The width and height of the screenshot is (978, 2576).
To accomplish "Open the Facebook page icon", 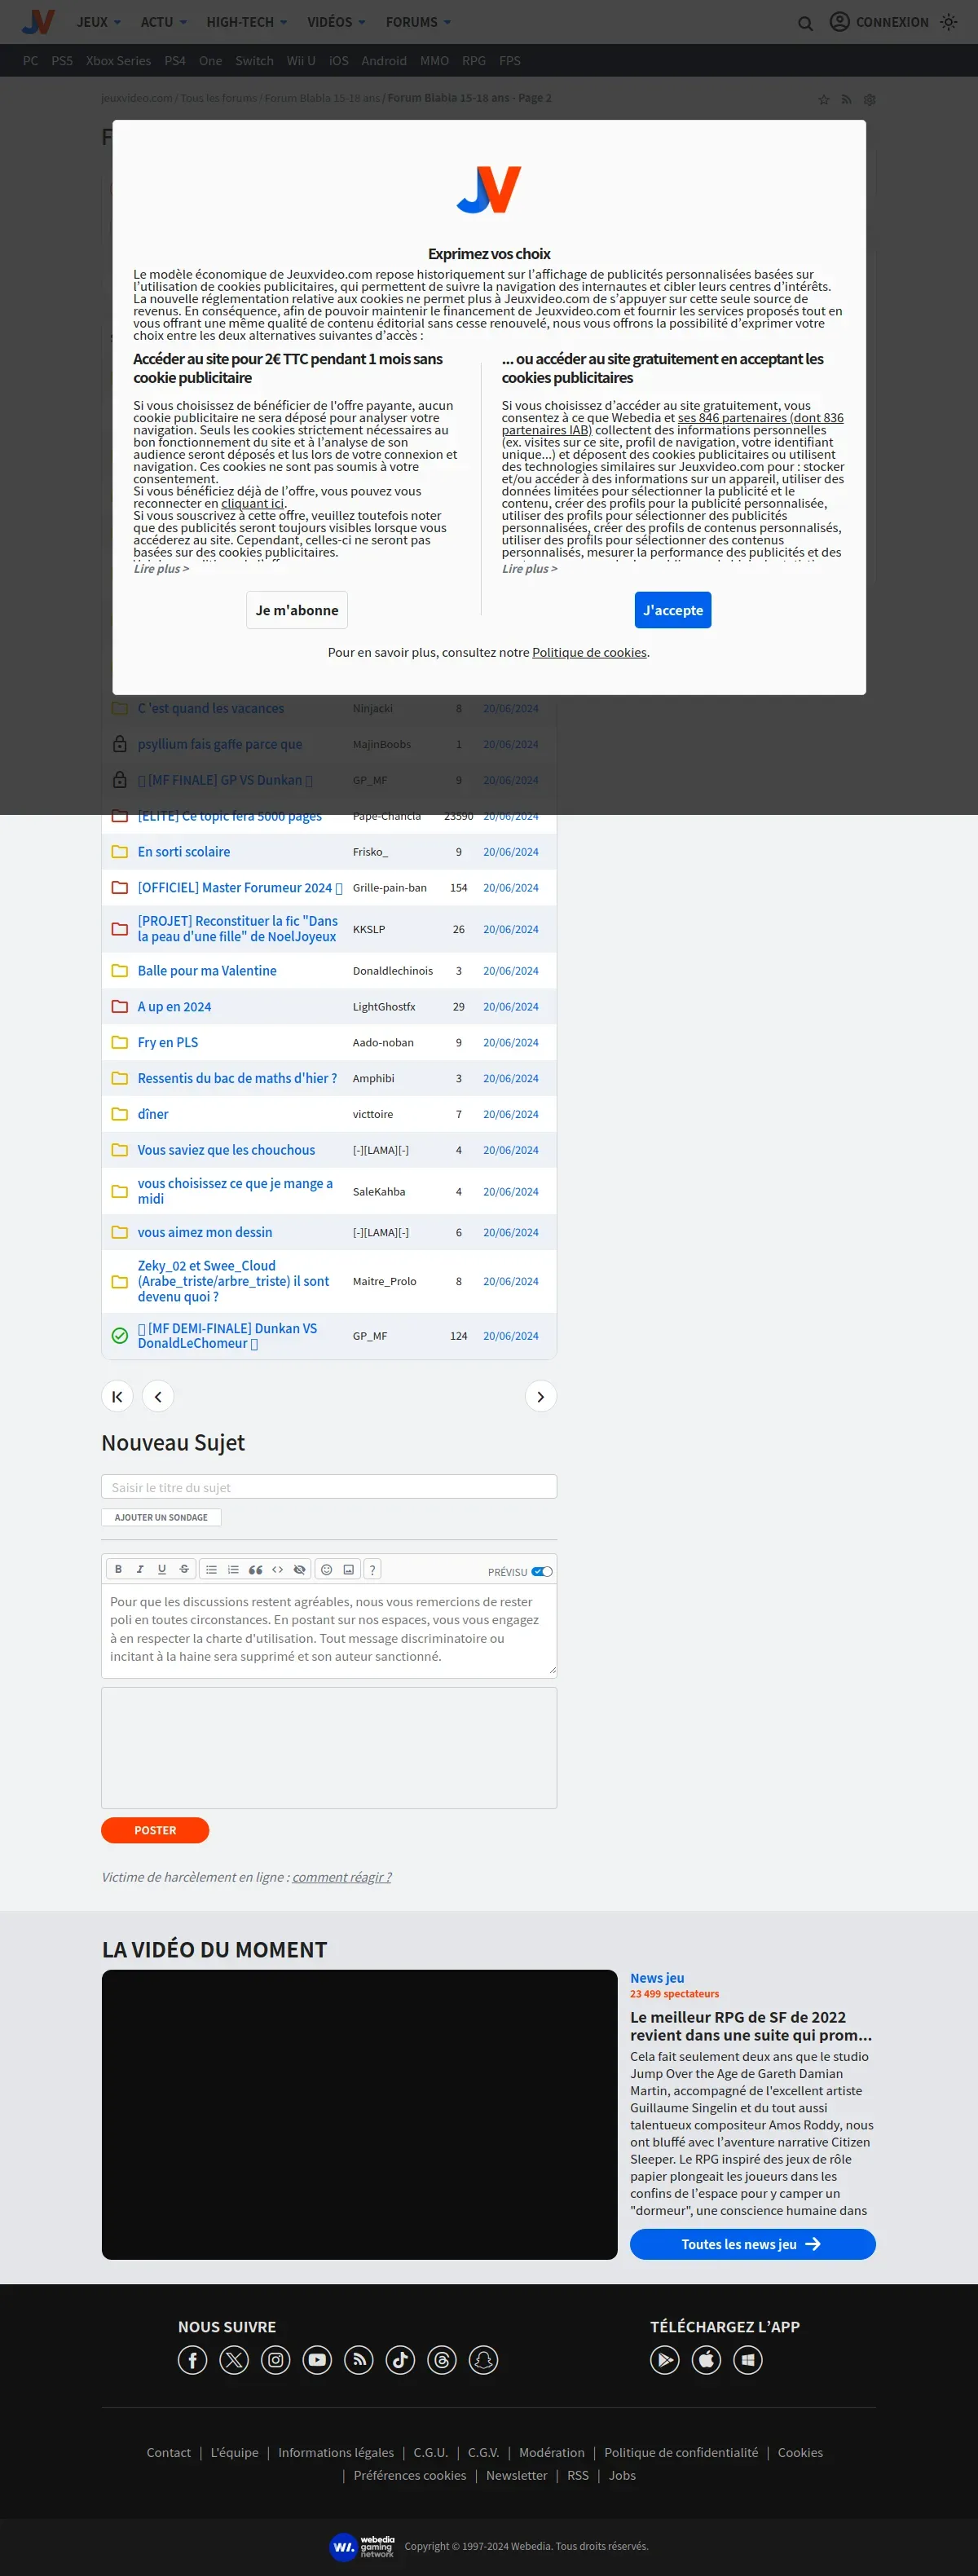I will pos(192,2360).
